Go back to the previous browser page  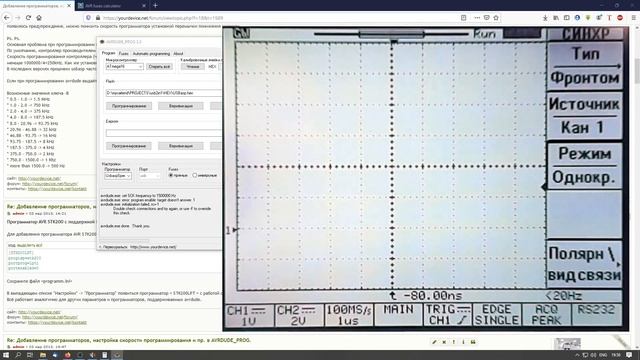[7, 18]
